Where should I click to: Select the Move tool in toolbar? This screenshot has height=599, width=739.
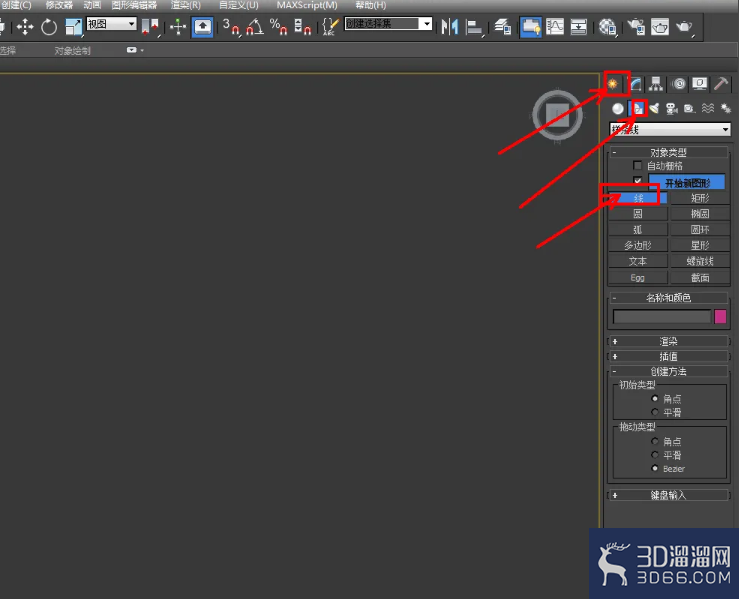coord(25,27)
